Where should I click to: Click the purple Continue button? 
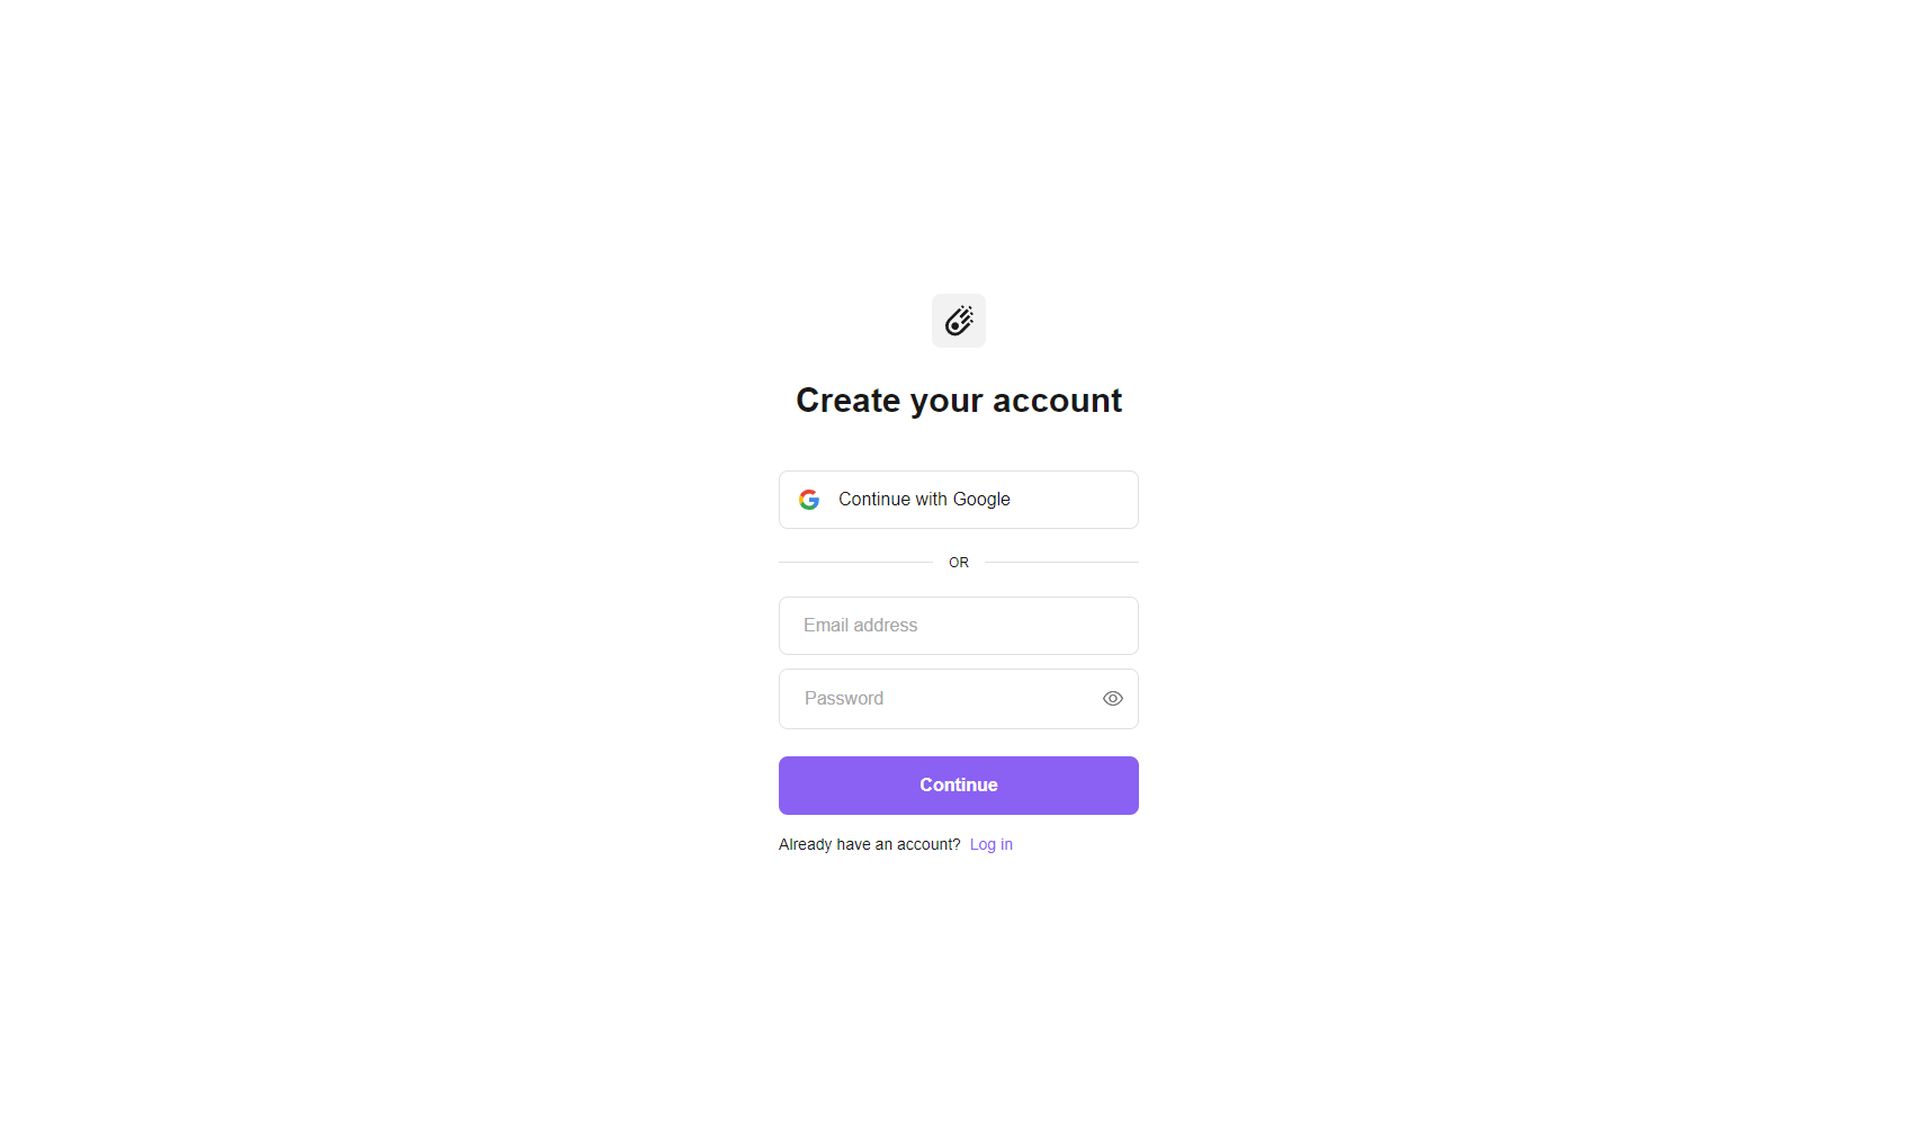[959, 784]
